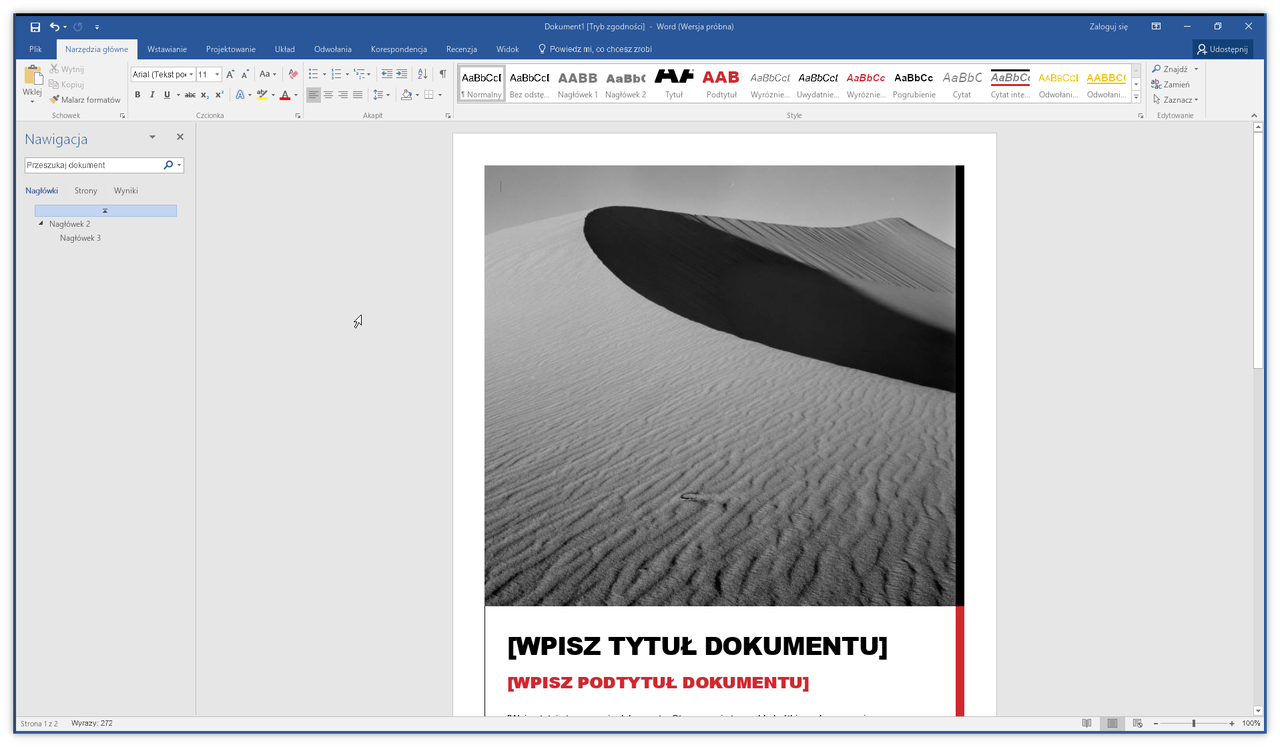Screen dimensions: 1280x747
Task: Open the Style pane dialog launcher
Action: [x=1140, y=116]
